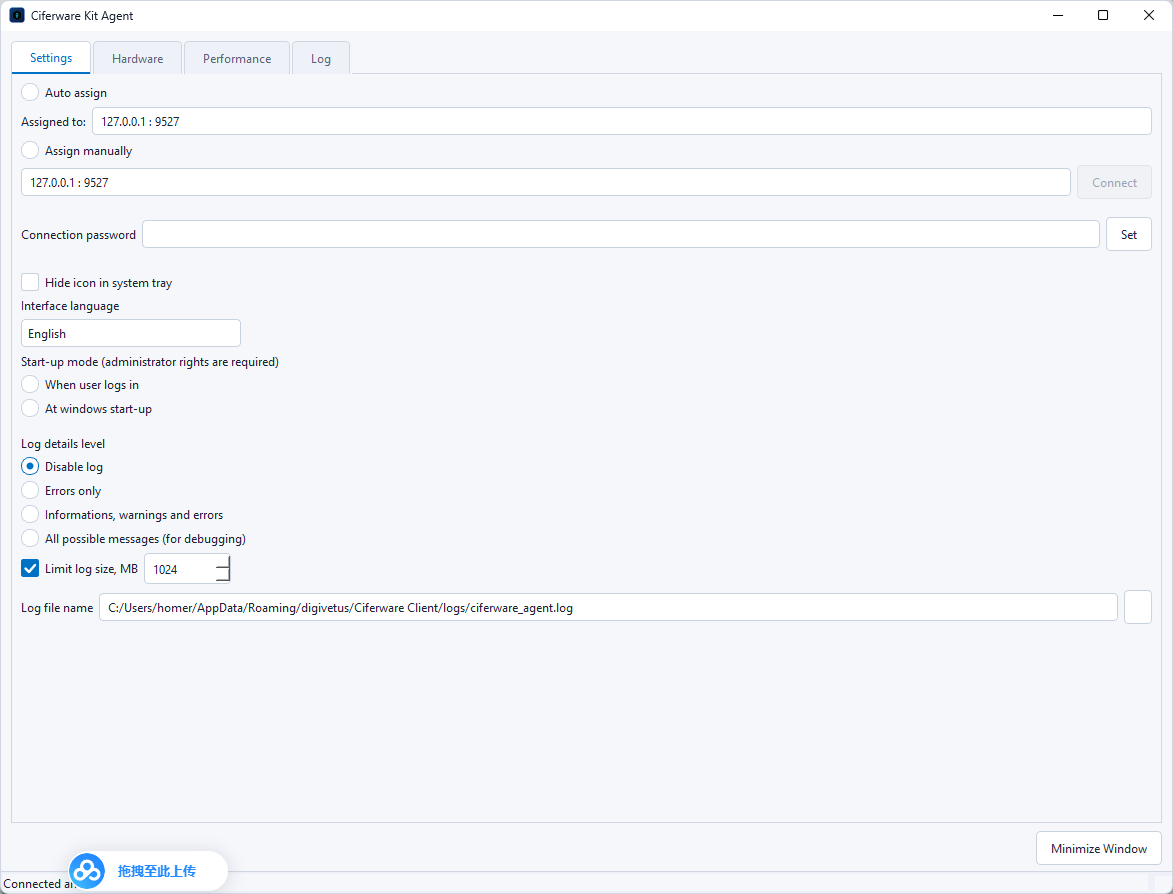The width and height of the screenshot is (1173, 894).
Task: Click the Start-up mode heading text
Action: (150, 361)
